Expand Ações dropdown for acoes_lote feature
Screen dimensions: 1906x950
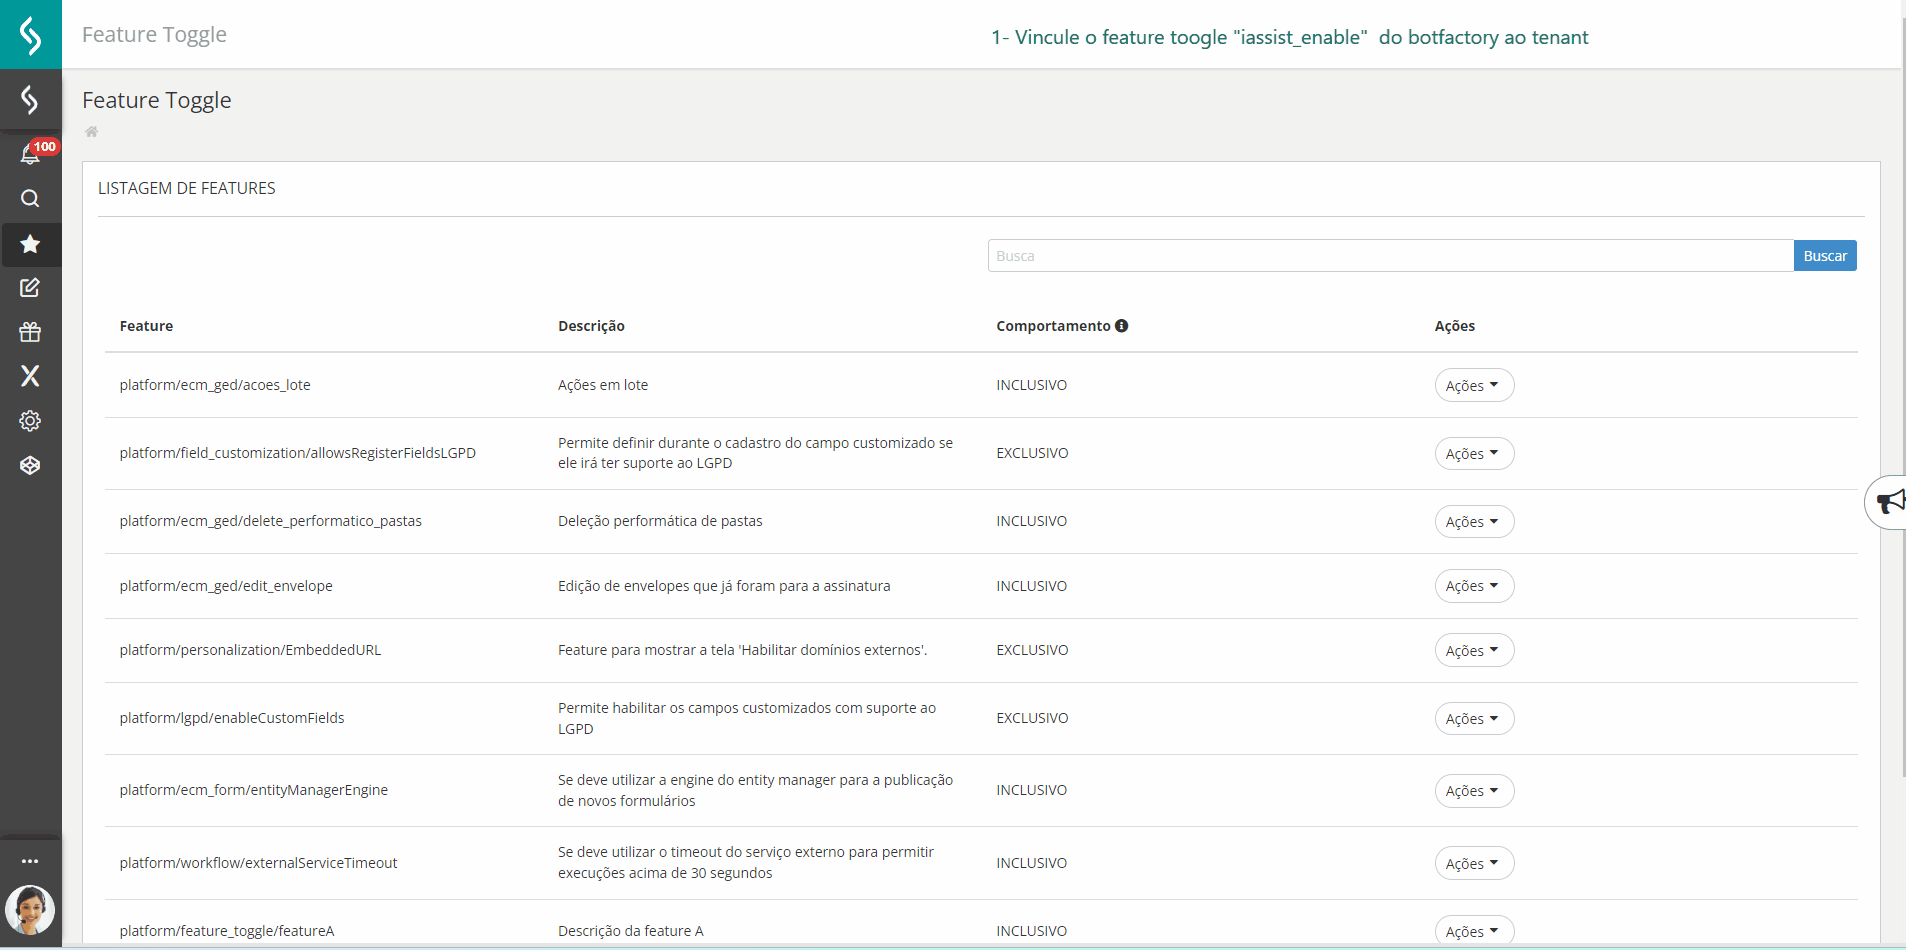(1473, 386)
